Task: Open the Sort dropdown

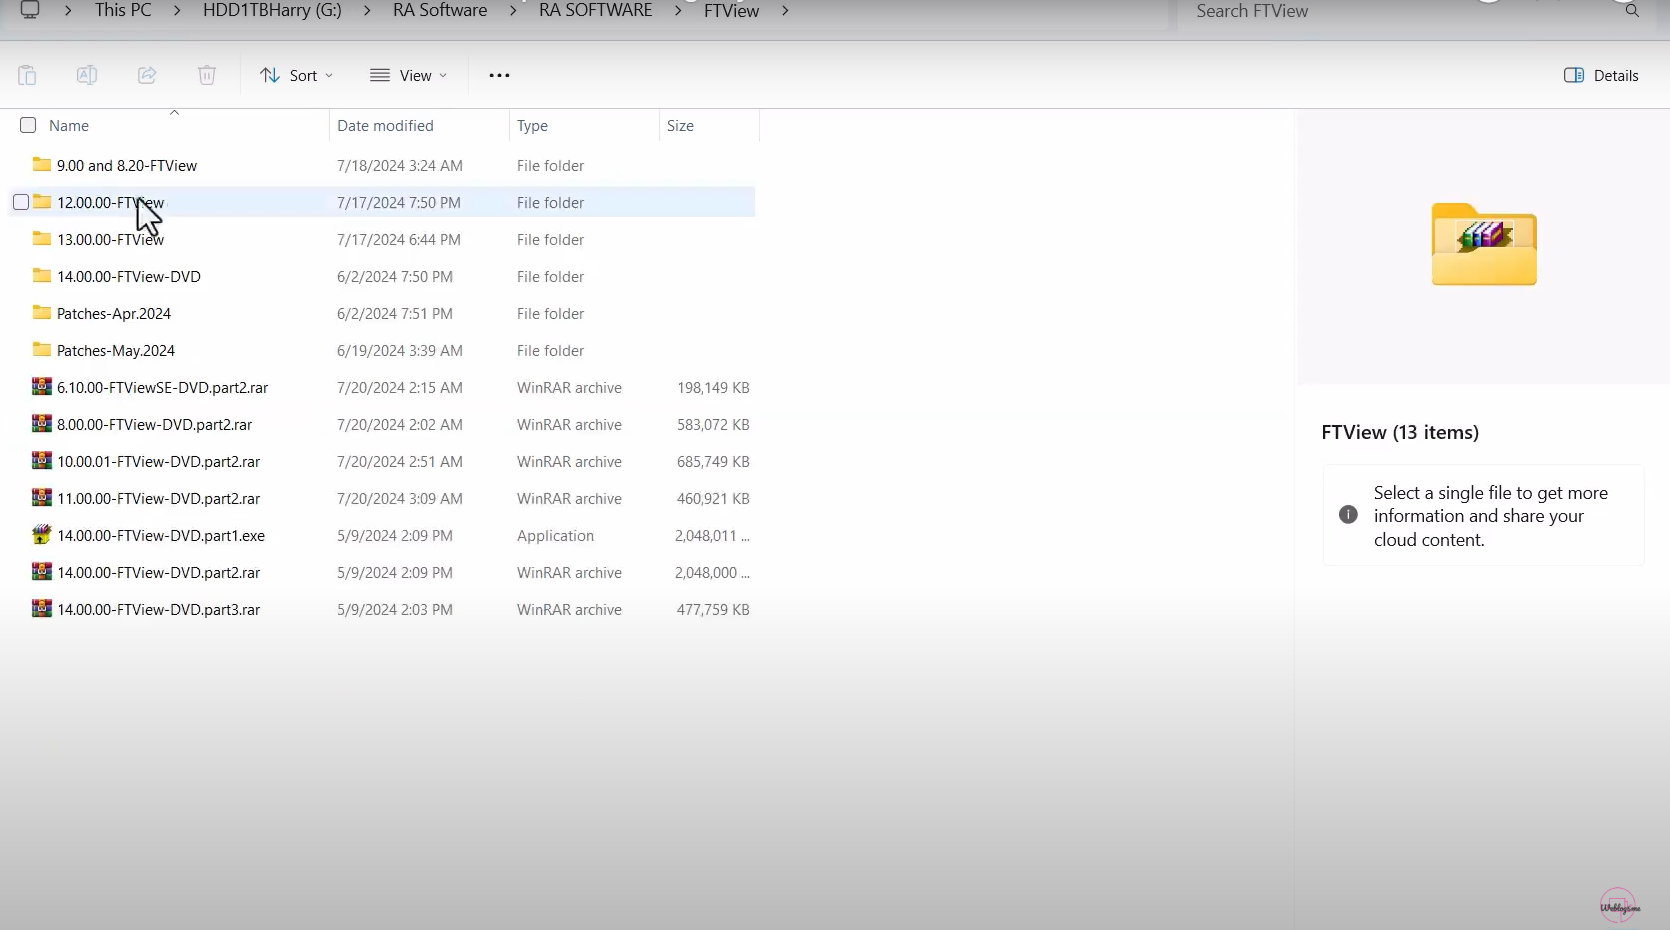Action: click(x=296, y=75)
